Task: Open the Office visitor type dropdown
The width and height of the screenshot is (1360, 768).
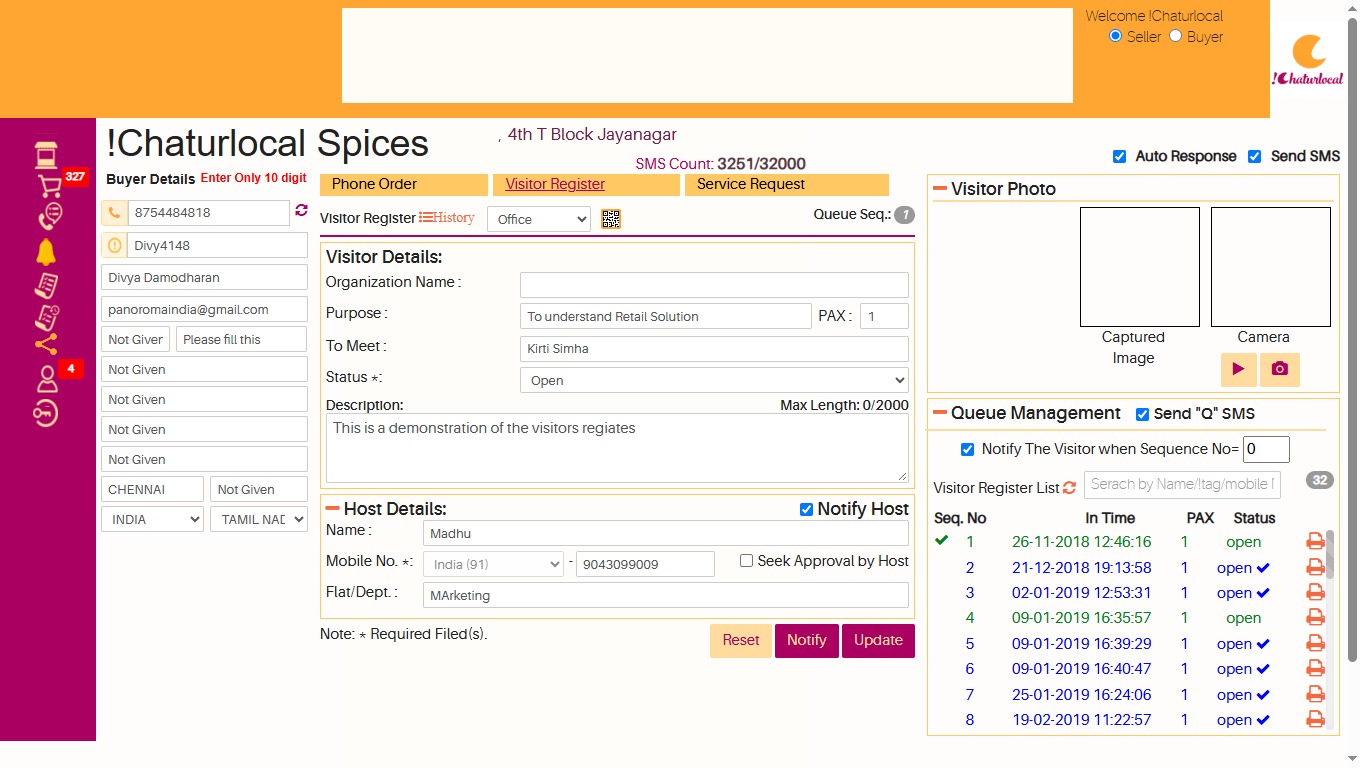Action: [539, 219]
